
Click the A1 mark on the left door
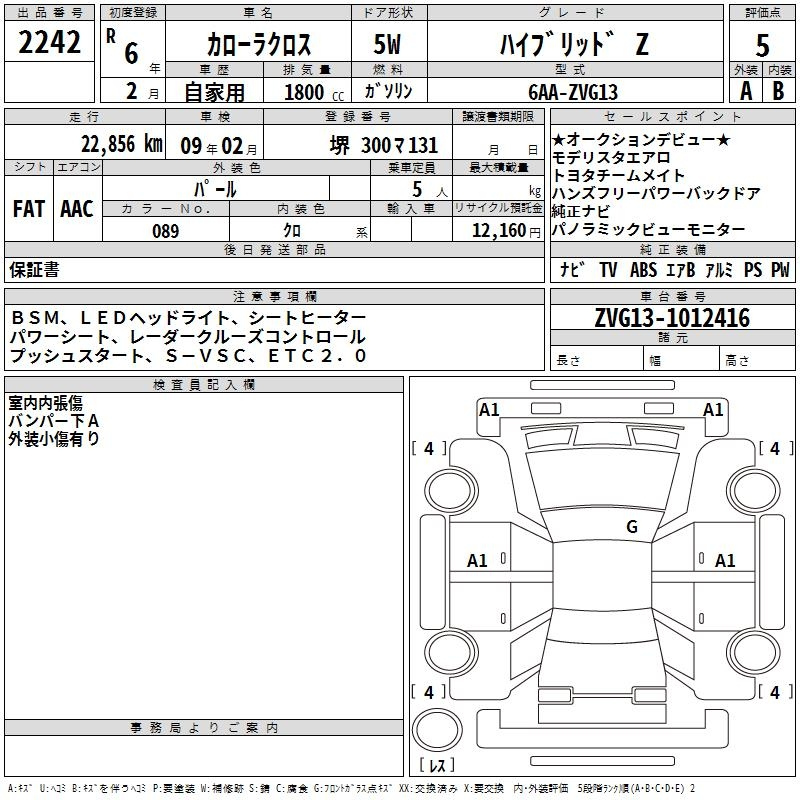(x=478, y=561)
